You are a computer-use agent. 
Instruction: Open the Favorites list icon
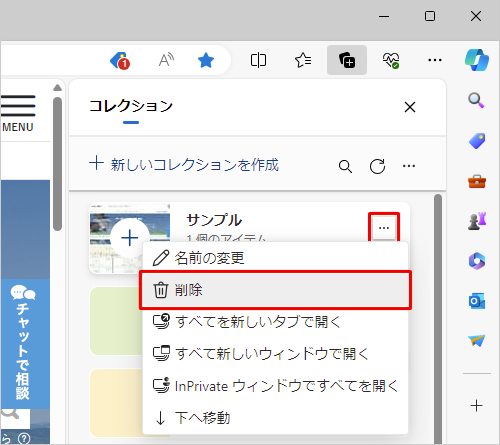[x=303, y=60]
